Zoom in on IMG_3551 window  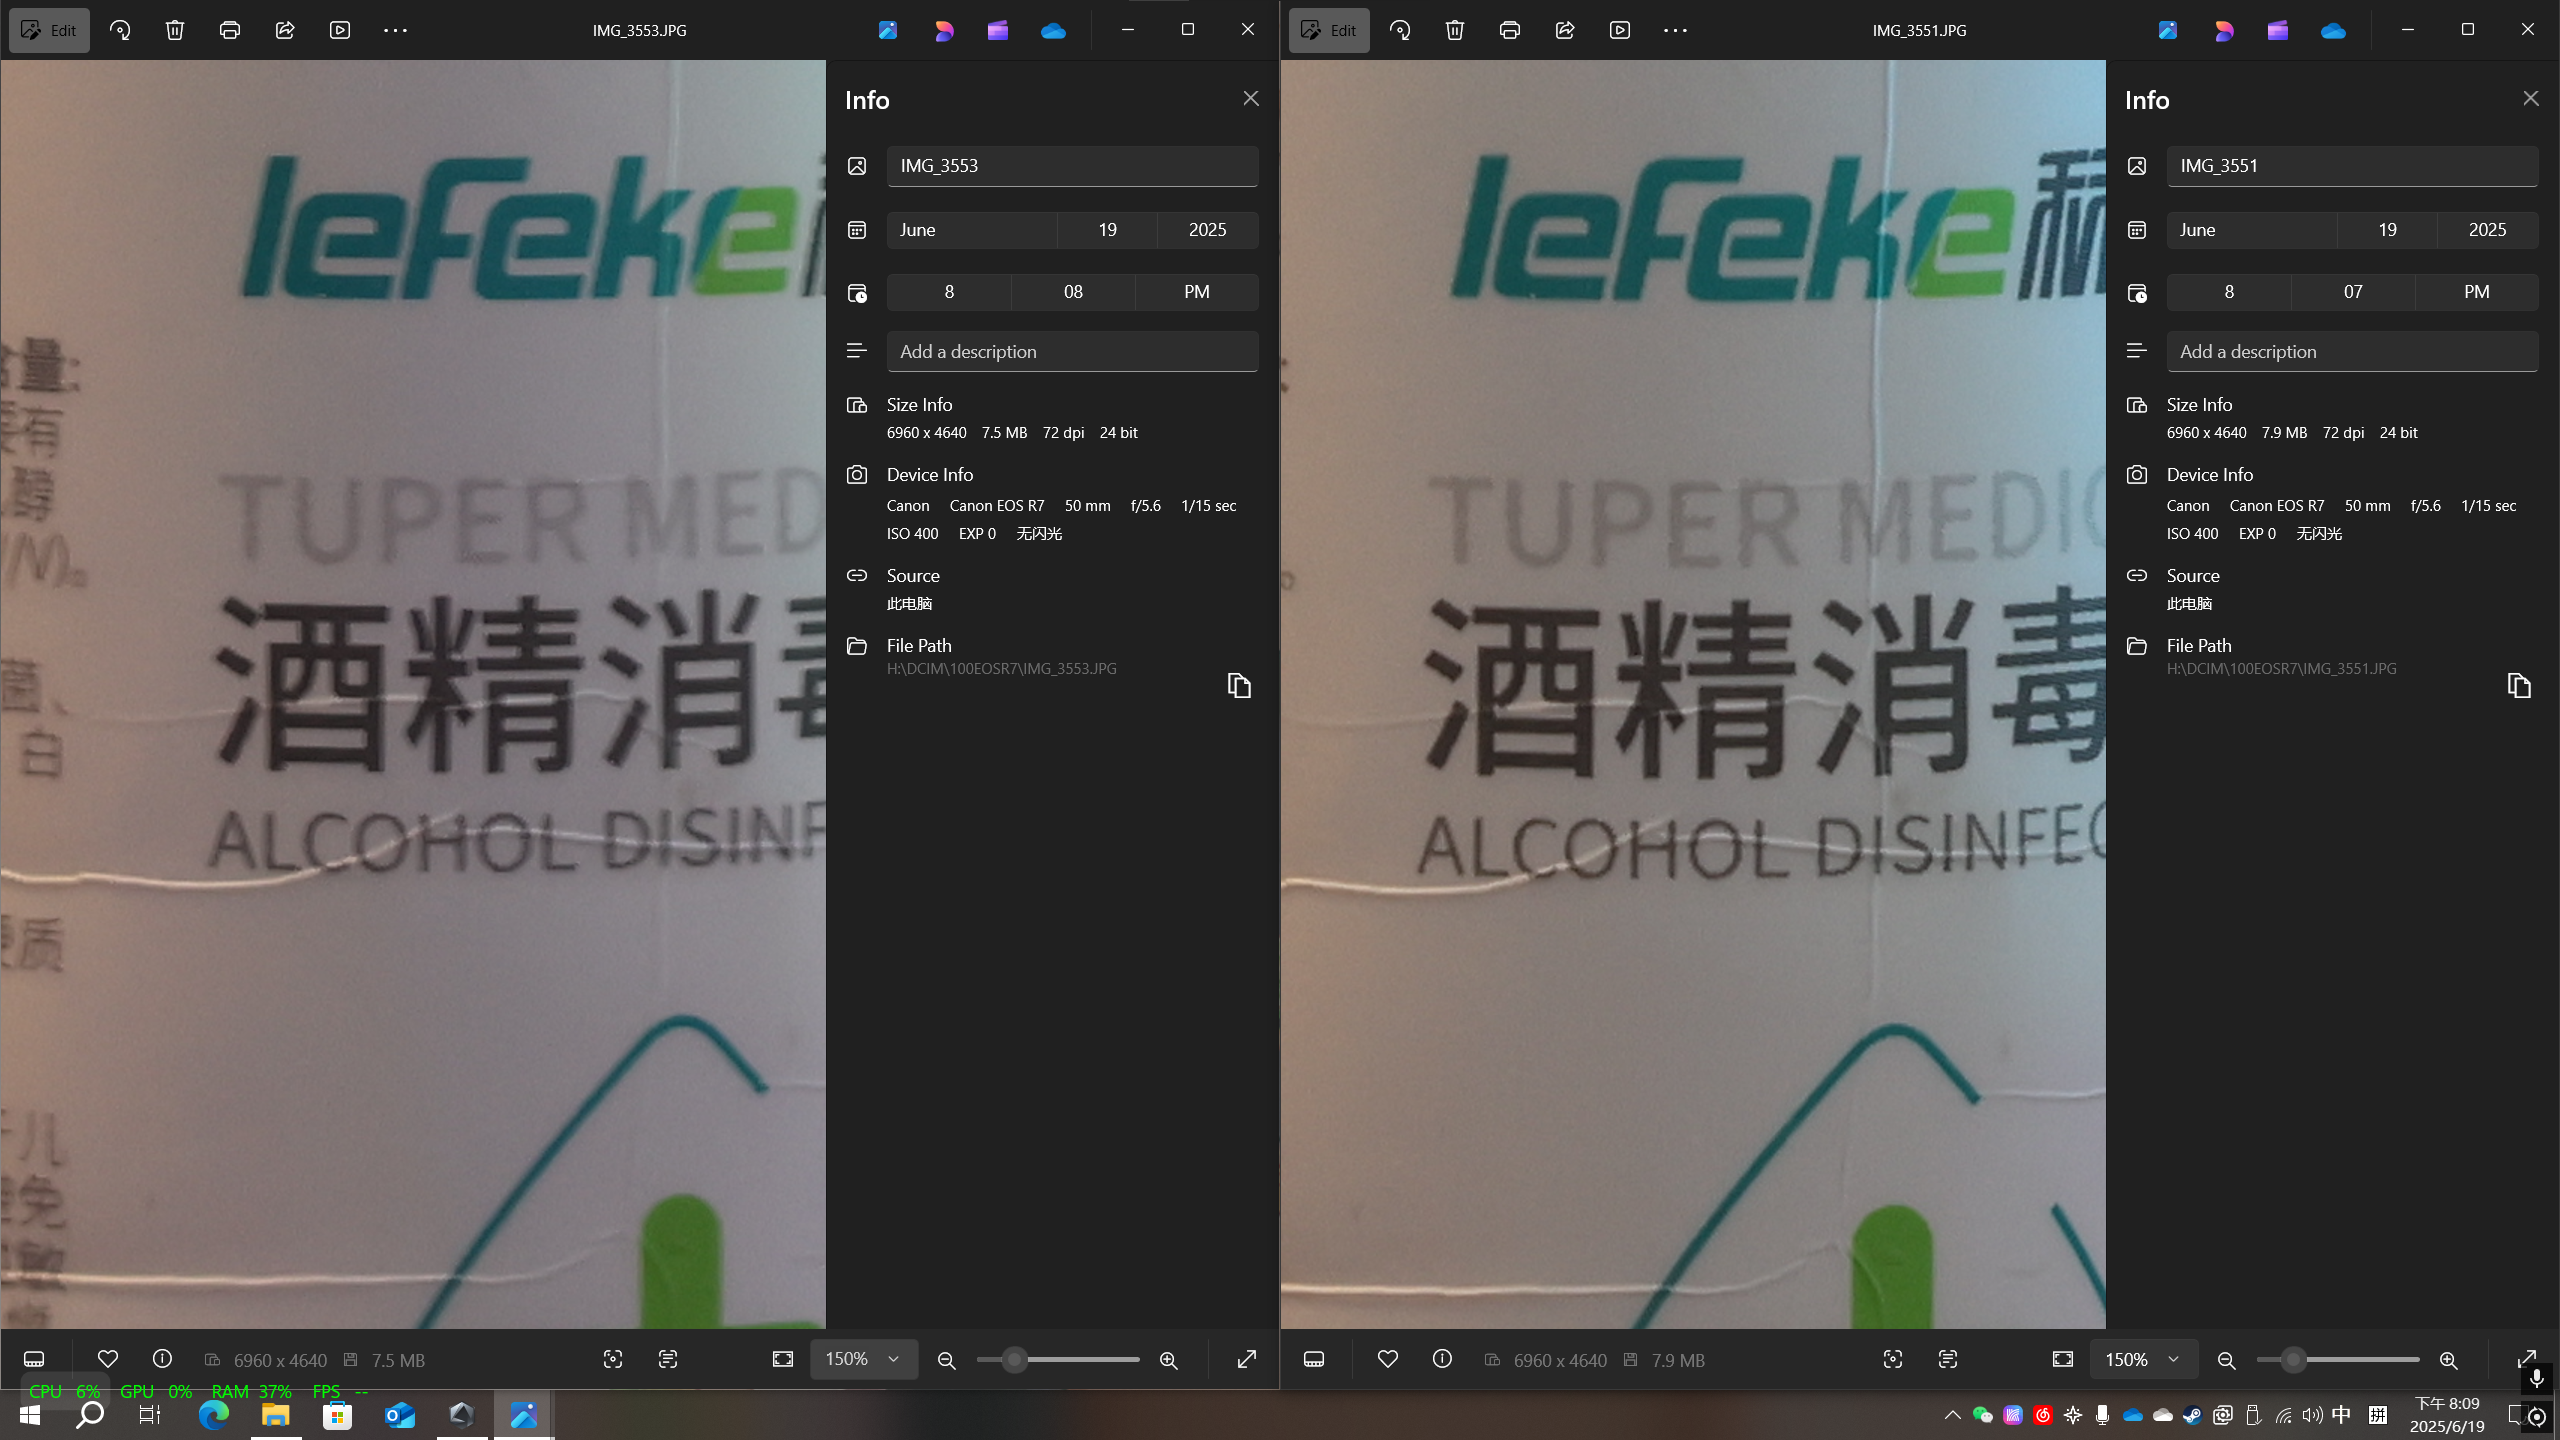pyautogui.click(x=2448, y=1360)
